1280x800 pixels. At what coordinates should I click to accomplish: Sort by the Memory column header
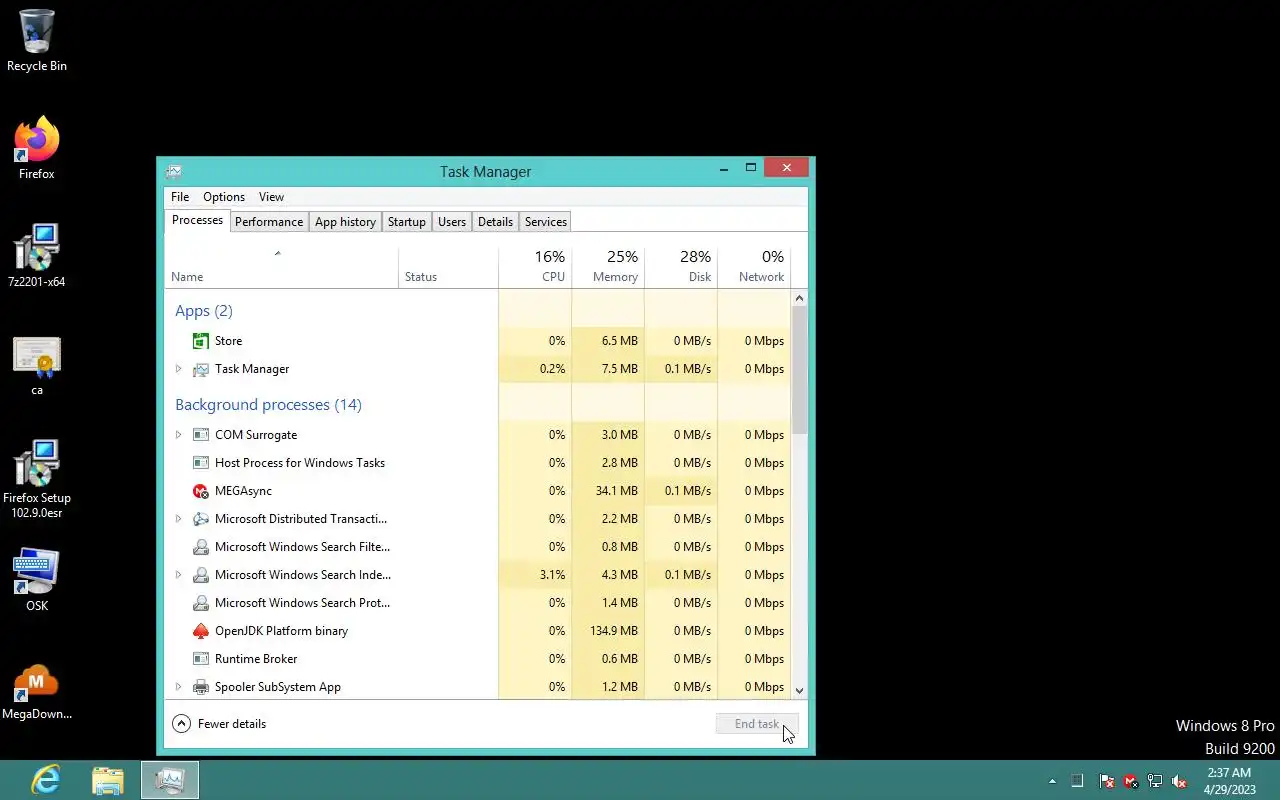click(608, 267)
